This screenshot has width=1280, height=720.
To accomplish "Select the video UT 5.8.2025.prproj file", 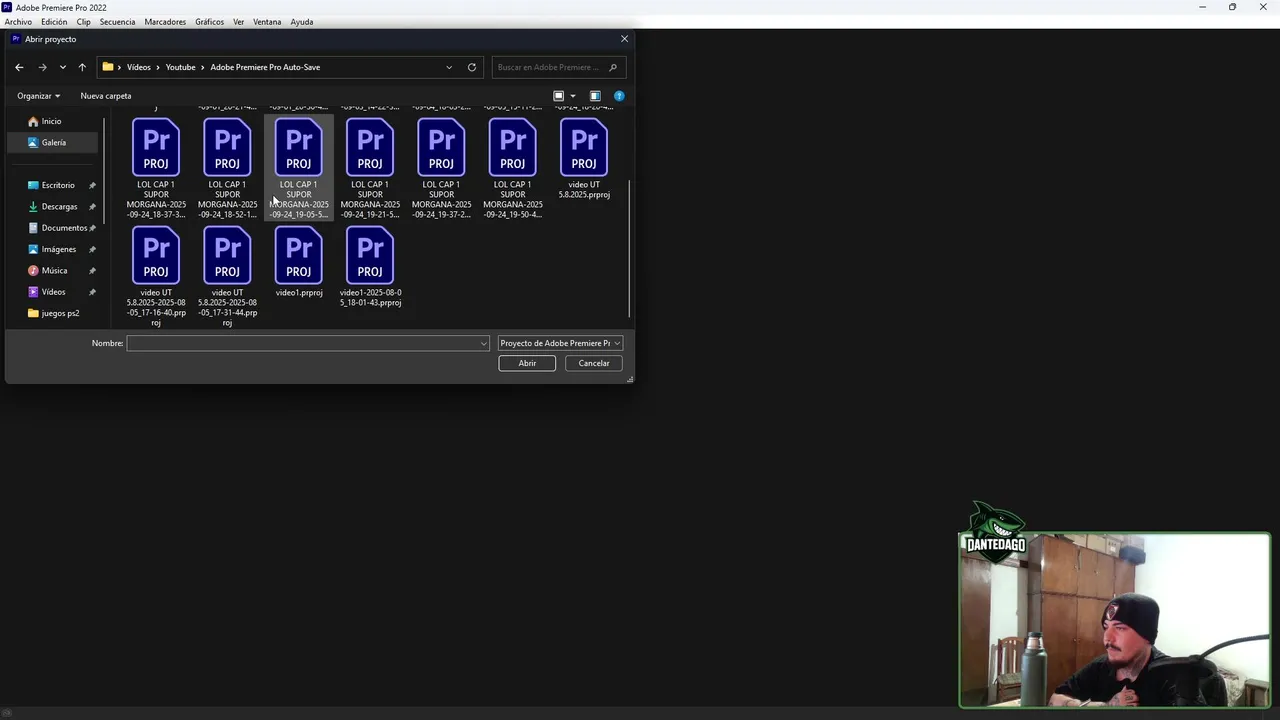I will (584, 158).
